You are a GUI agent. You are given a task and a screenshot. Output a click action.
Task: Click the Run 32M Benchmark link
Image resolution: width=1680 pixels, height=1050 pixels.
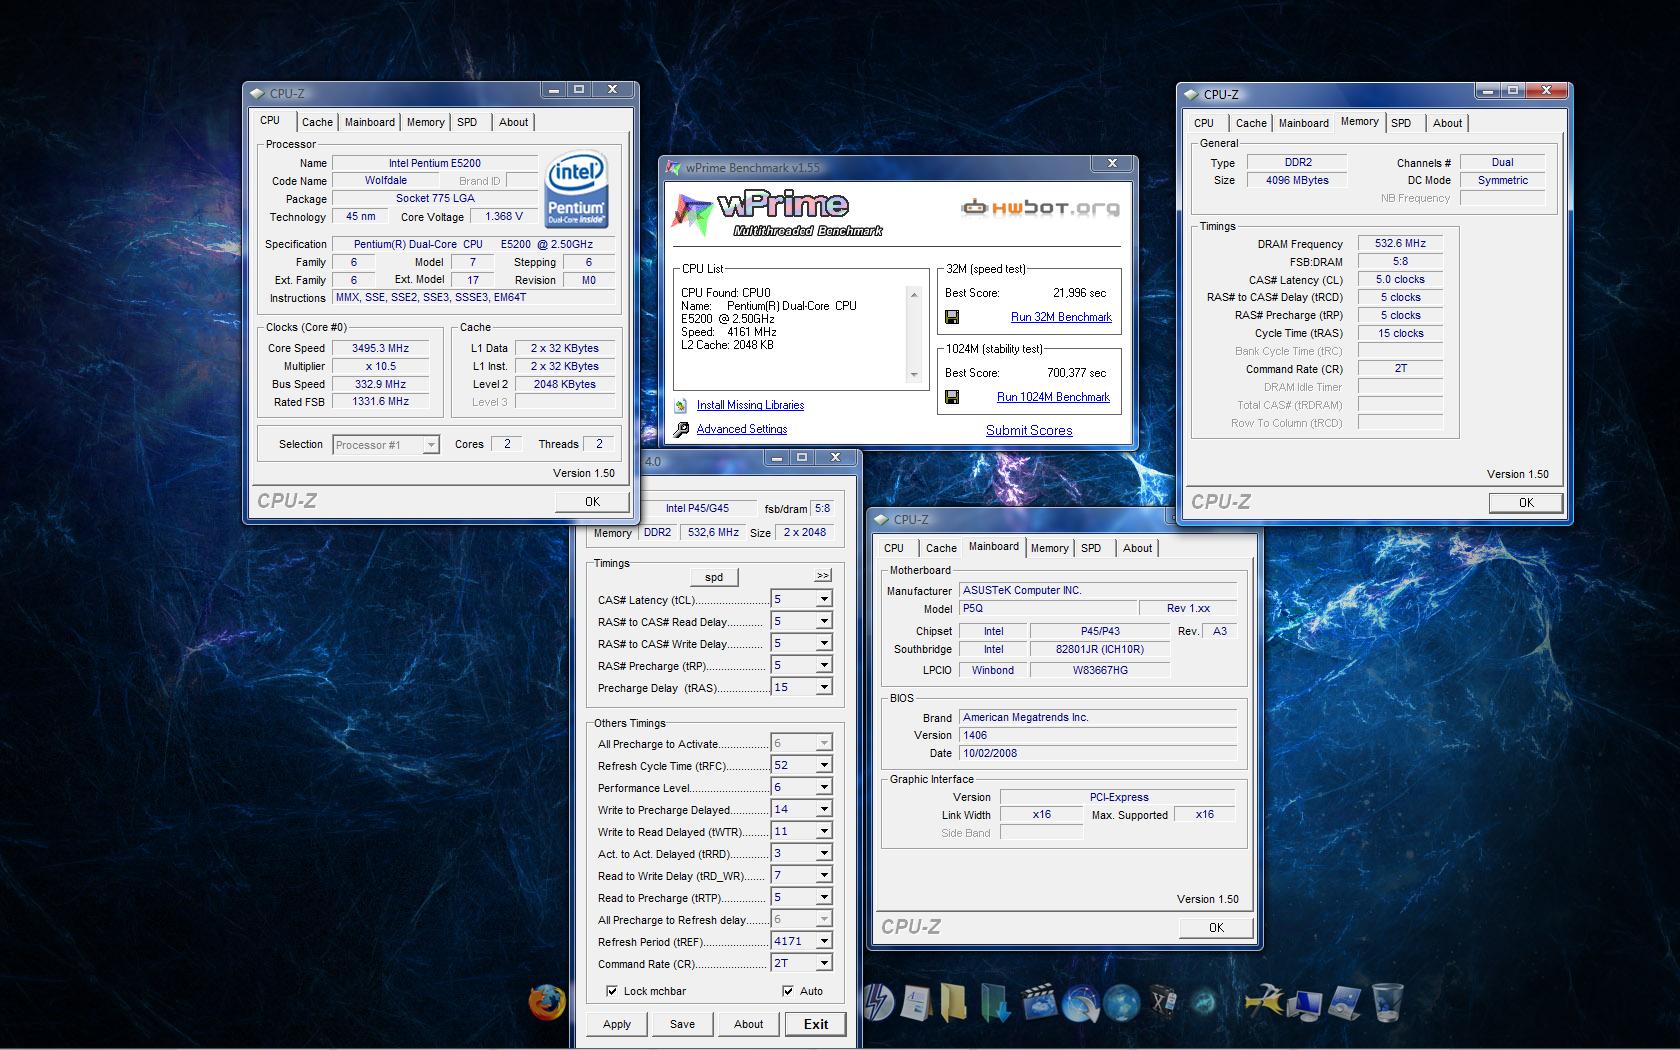tap(1061, 317)
